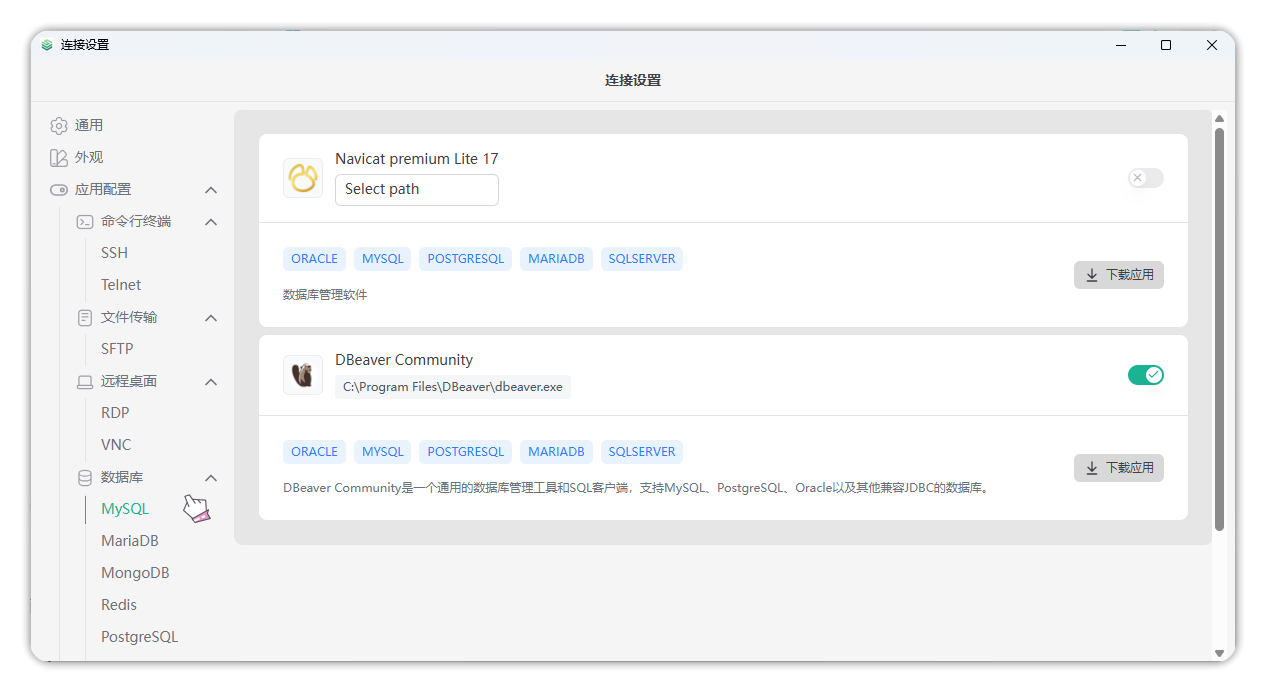Download the DBeaver application button
The width and height of the screenshot is (1266, 682).
[1119, 468]
